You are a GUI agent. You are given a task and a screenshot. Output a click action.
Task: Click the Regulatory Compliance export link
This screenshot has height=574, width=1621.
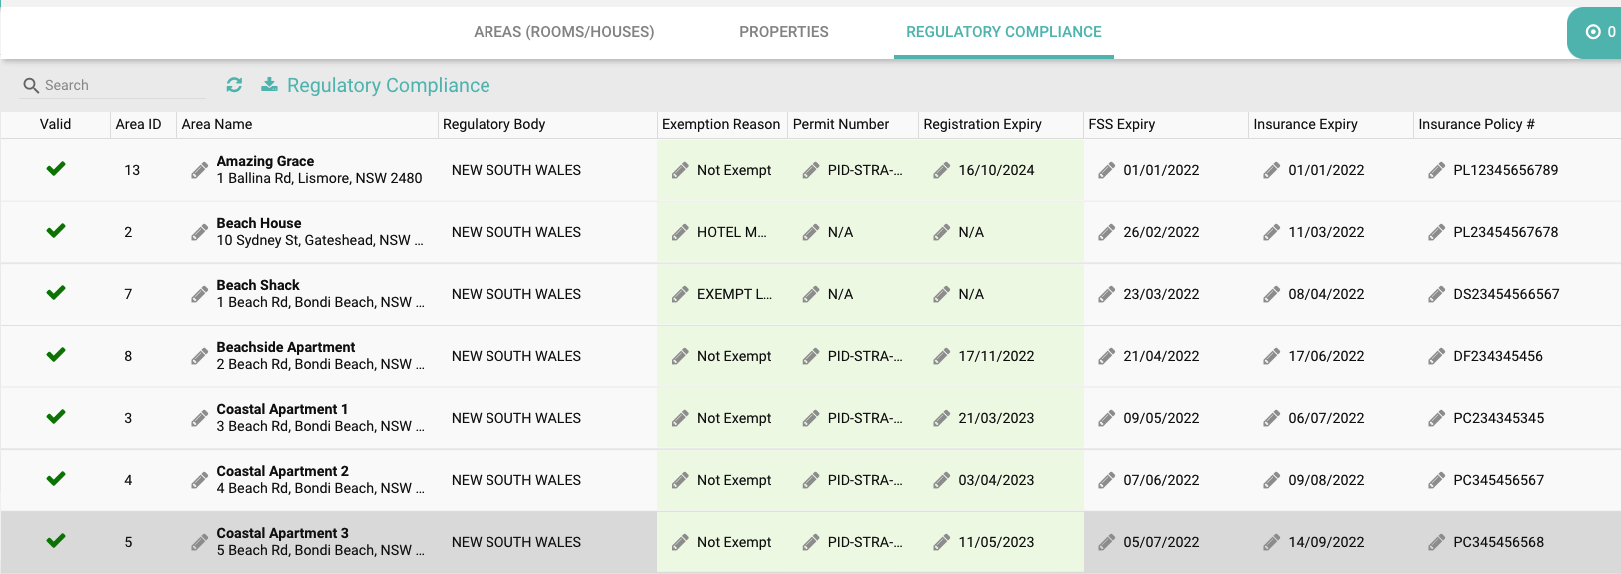coord(388,86)
